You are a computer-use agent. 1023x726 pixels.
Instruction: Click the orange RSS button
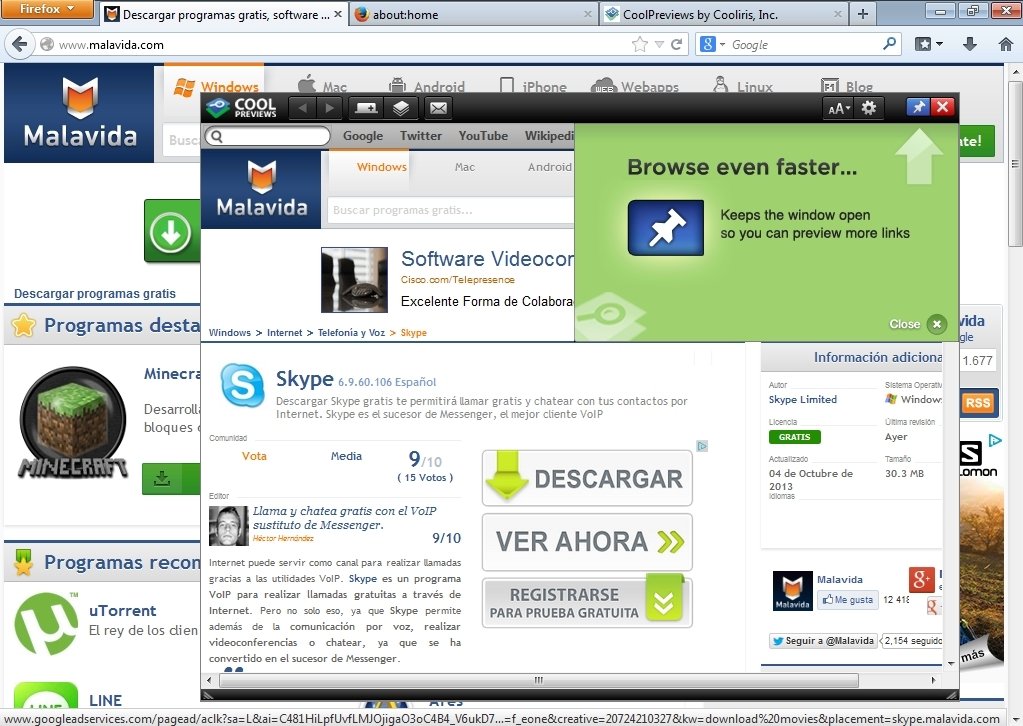[x=977, y=403]
